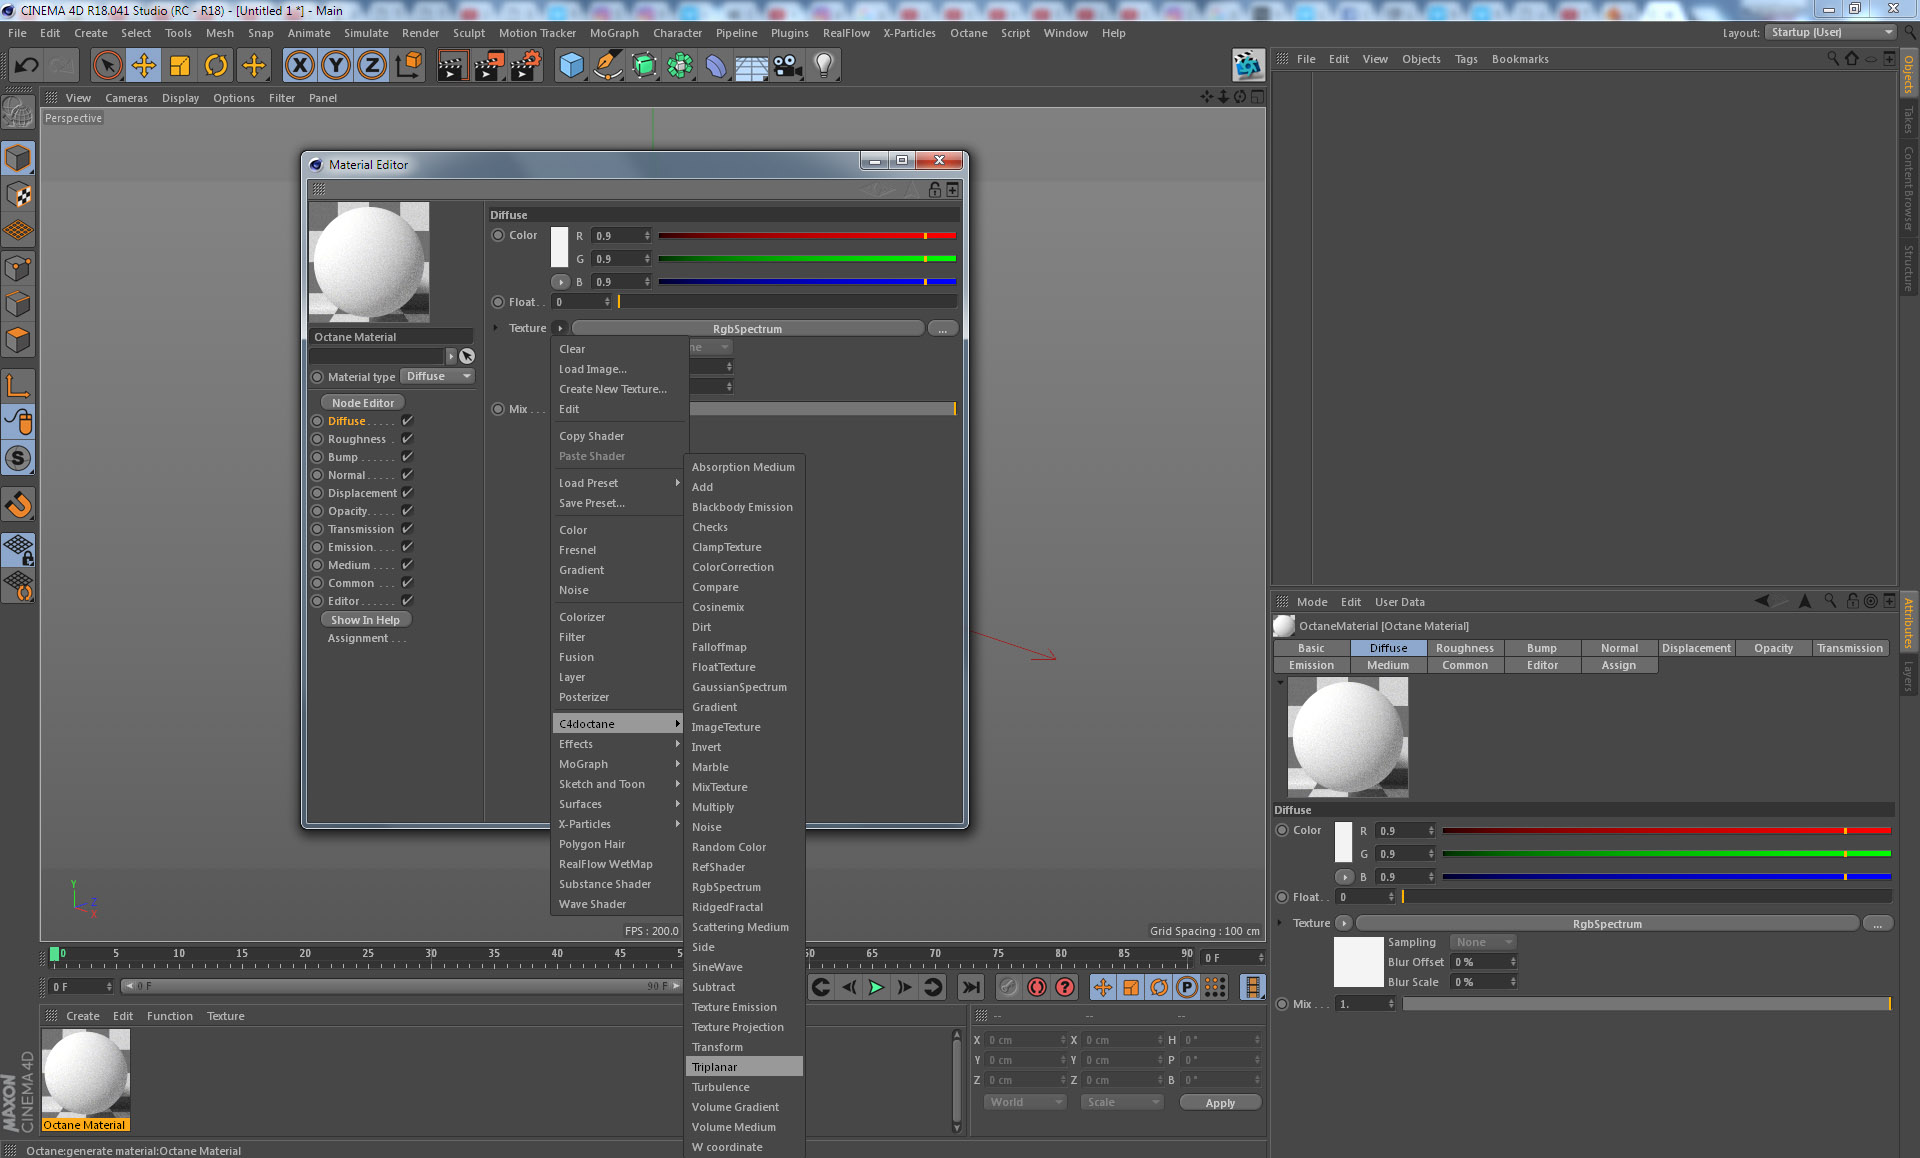
Task: Select the Rotate tool icon
Action: click(x=216, y=66)
